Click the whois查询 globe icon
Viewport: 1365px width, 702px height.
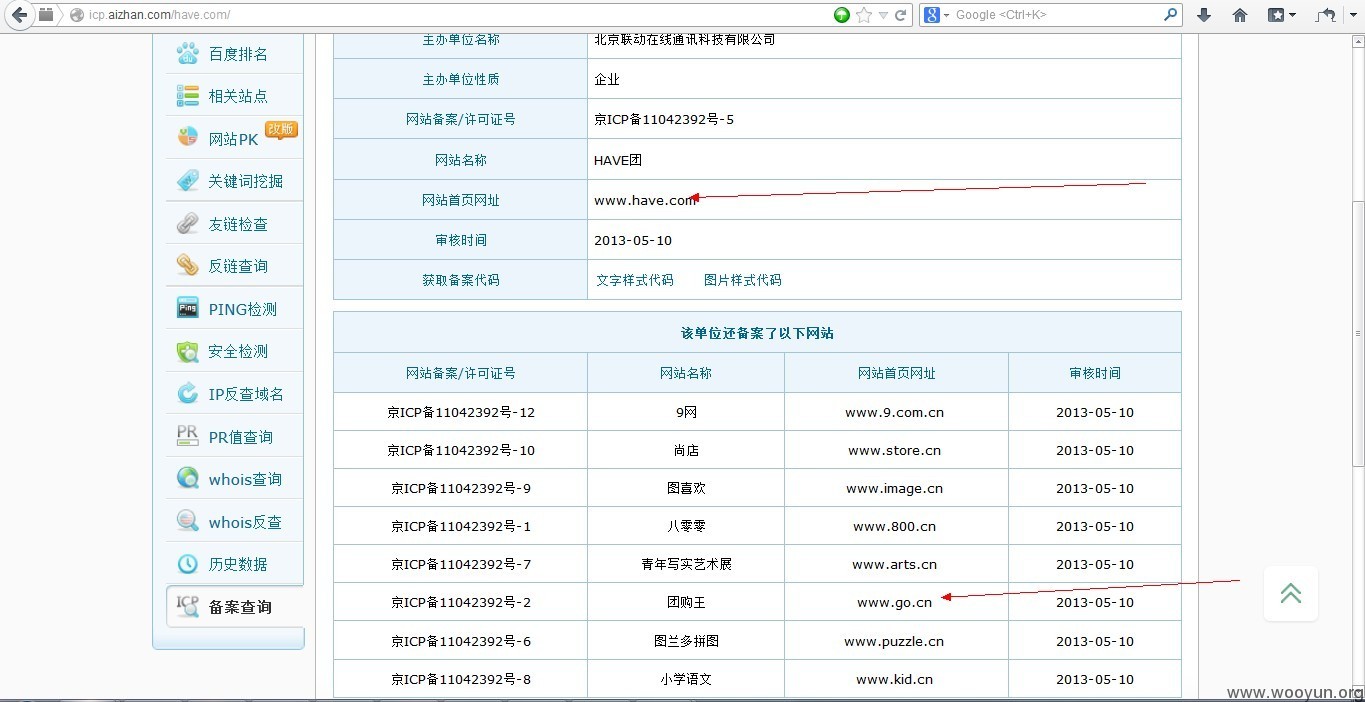[187, 478]
